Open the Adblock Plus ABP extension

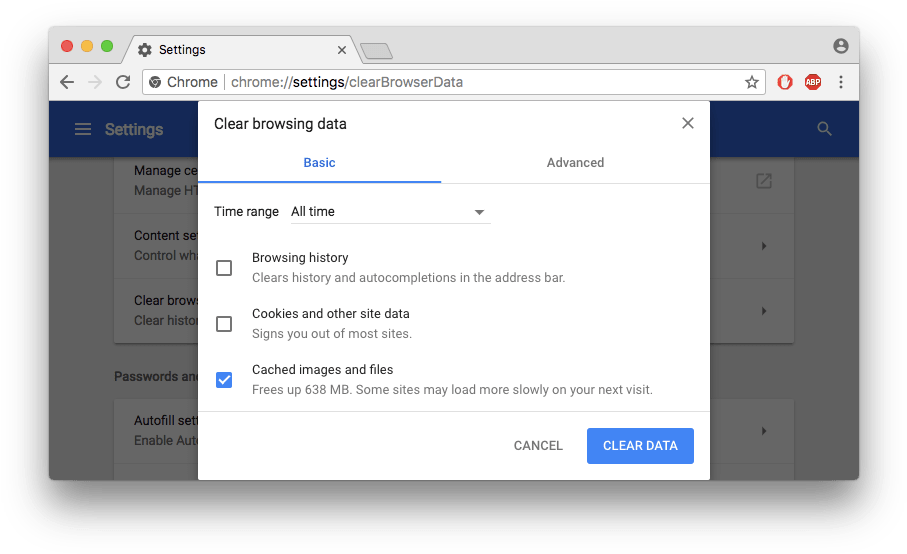tap(813, 82)
